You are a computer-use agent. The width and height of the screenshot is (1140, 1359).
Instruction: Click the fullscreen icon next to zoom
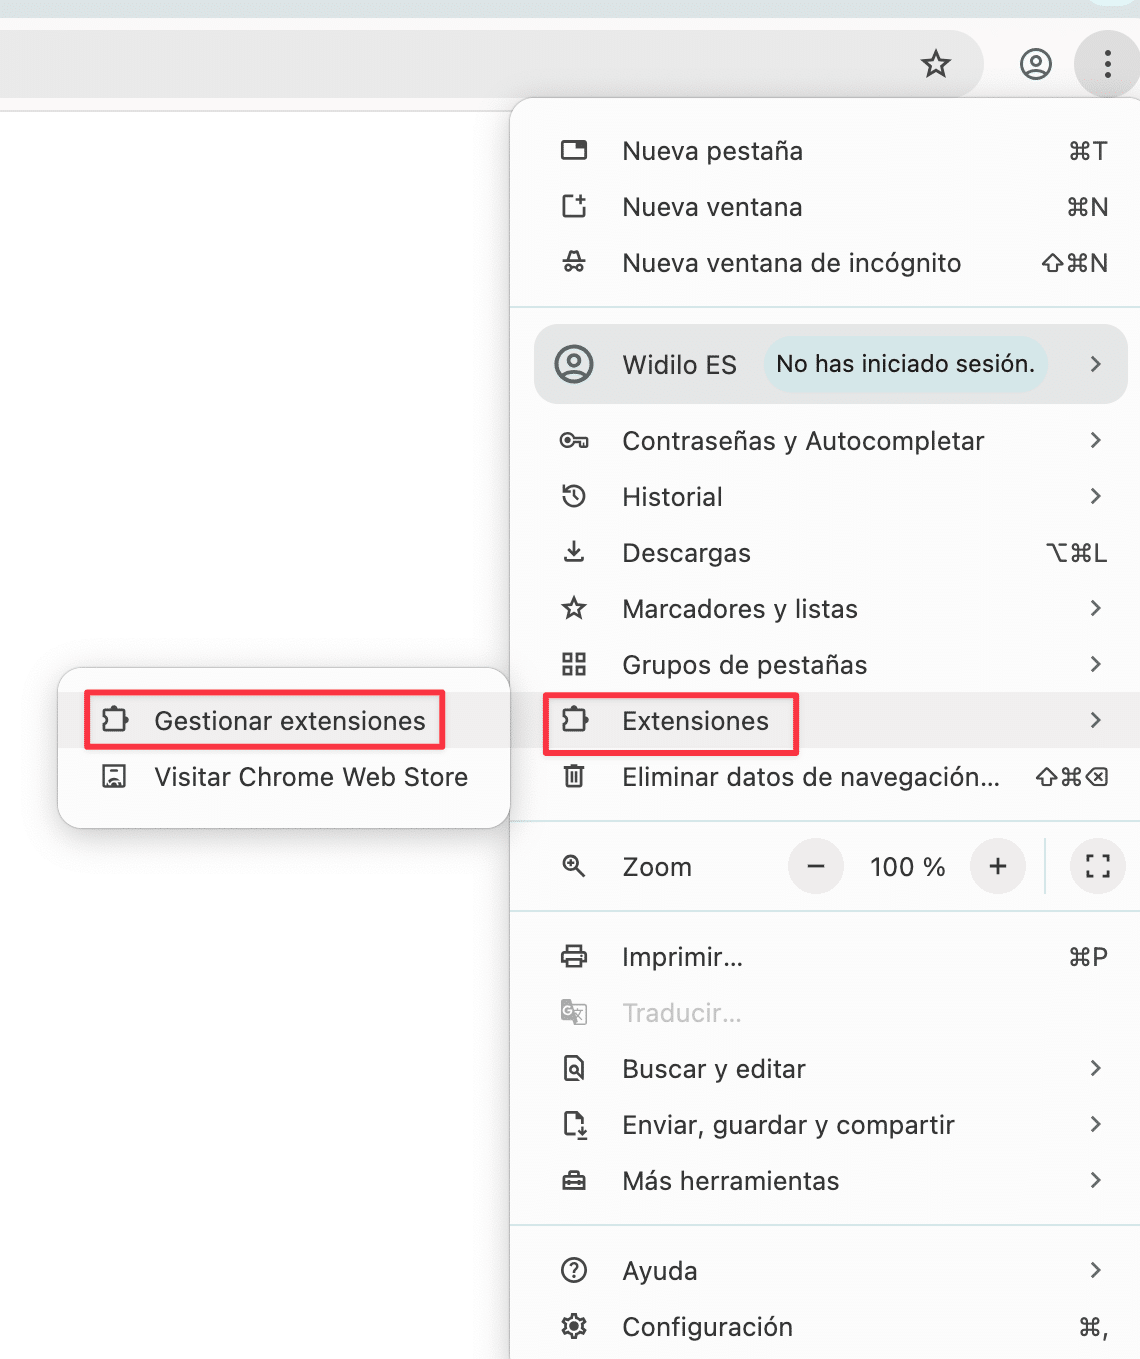[x=1097, y=866]
